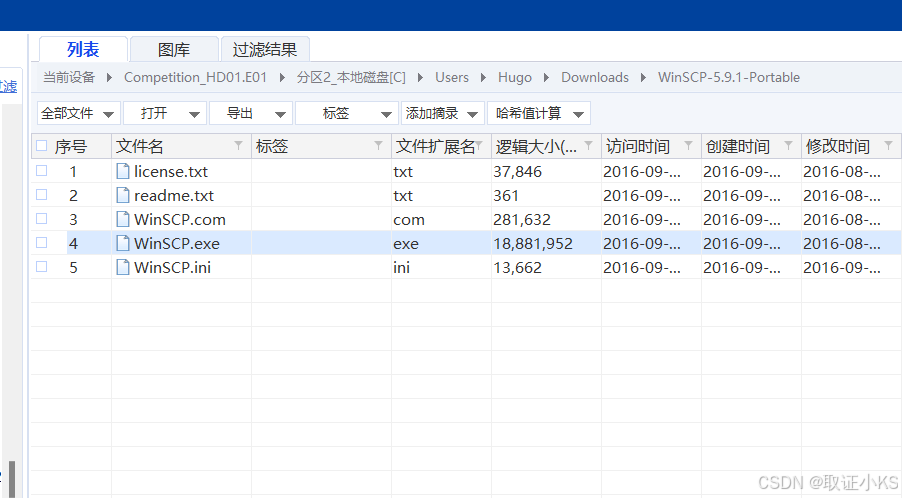This screenshot has height=498, width=902.
Task: Sort by the 访问时间 column header
Action: 637,146
